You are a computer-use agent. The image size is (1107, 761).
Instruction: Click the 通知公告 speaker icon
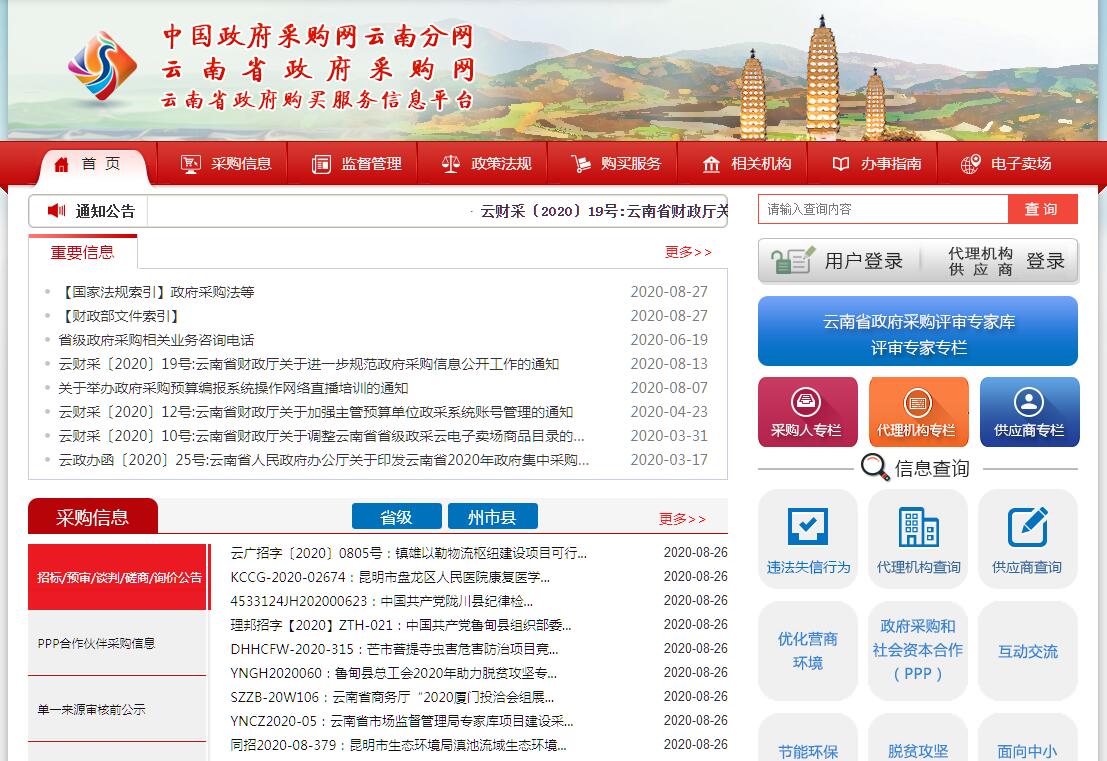(x=57, y=211)
